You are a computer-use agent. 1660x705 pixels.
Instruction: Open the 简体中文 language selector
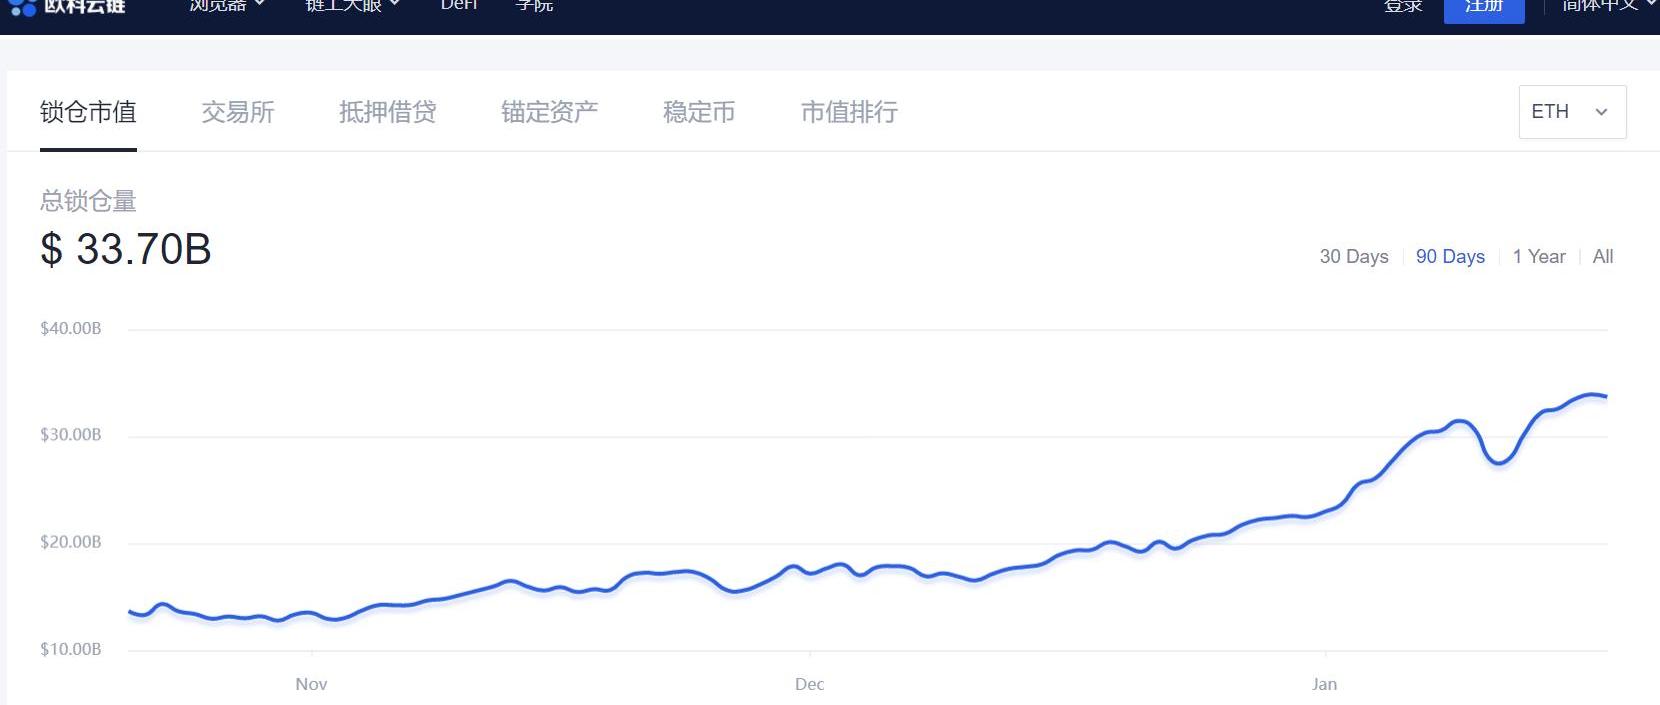coord(1600,6)
